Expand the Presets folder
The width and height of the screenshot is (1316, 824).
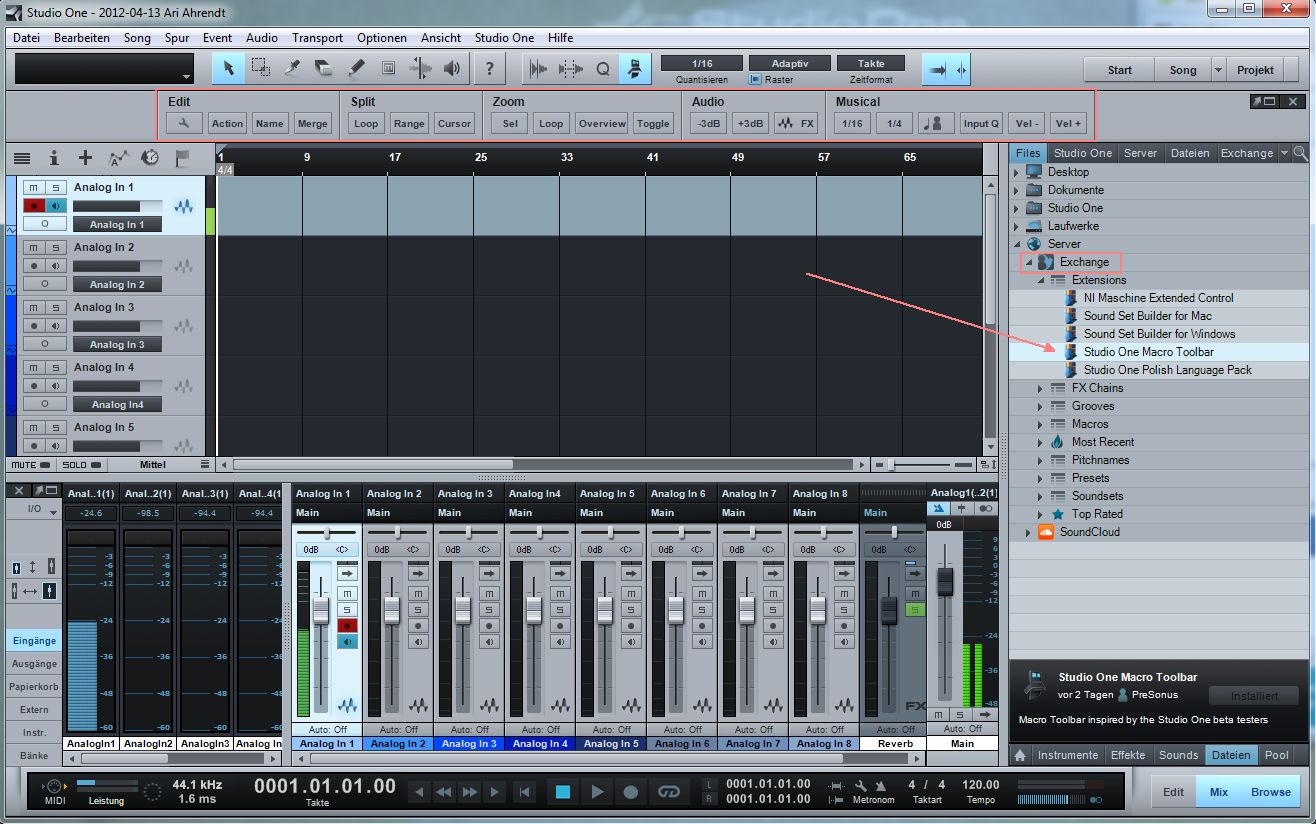[x=1040, y=478]
